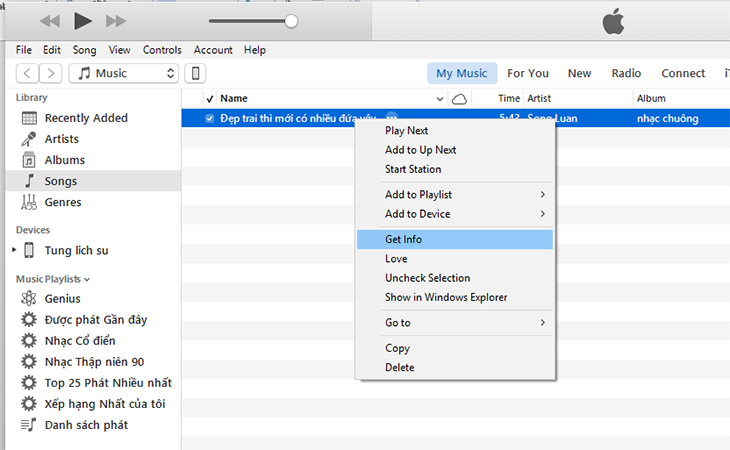Uncheck the song checkbox in the selected row
730x450 pixels.
coord(210,119)
